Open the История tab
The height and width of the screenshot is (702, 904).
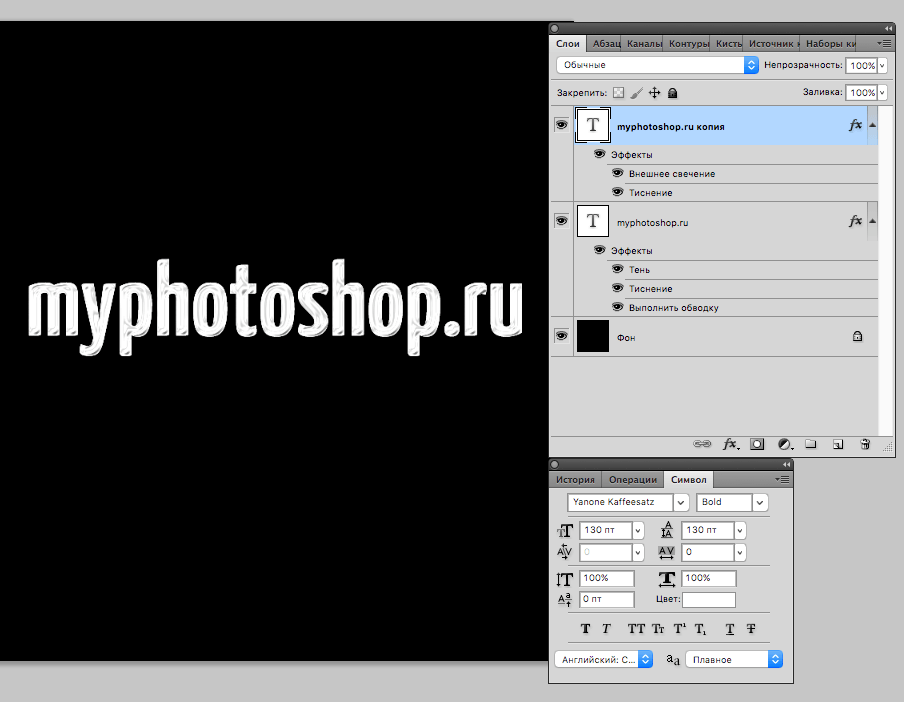click(x=576, y=480)
